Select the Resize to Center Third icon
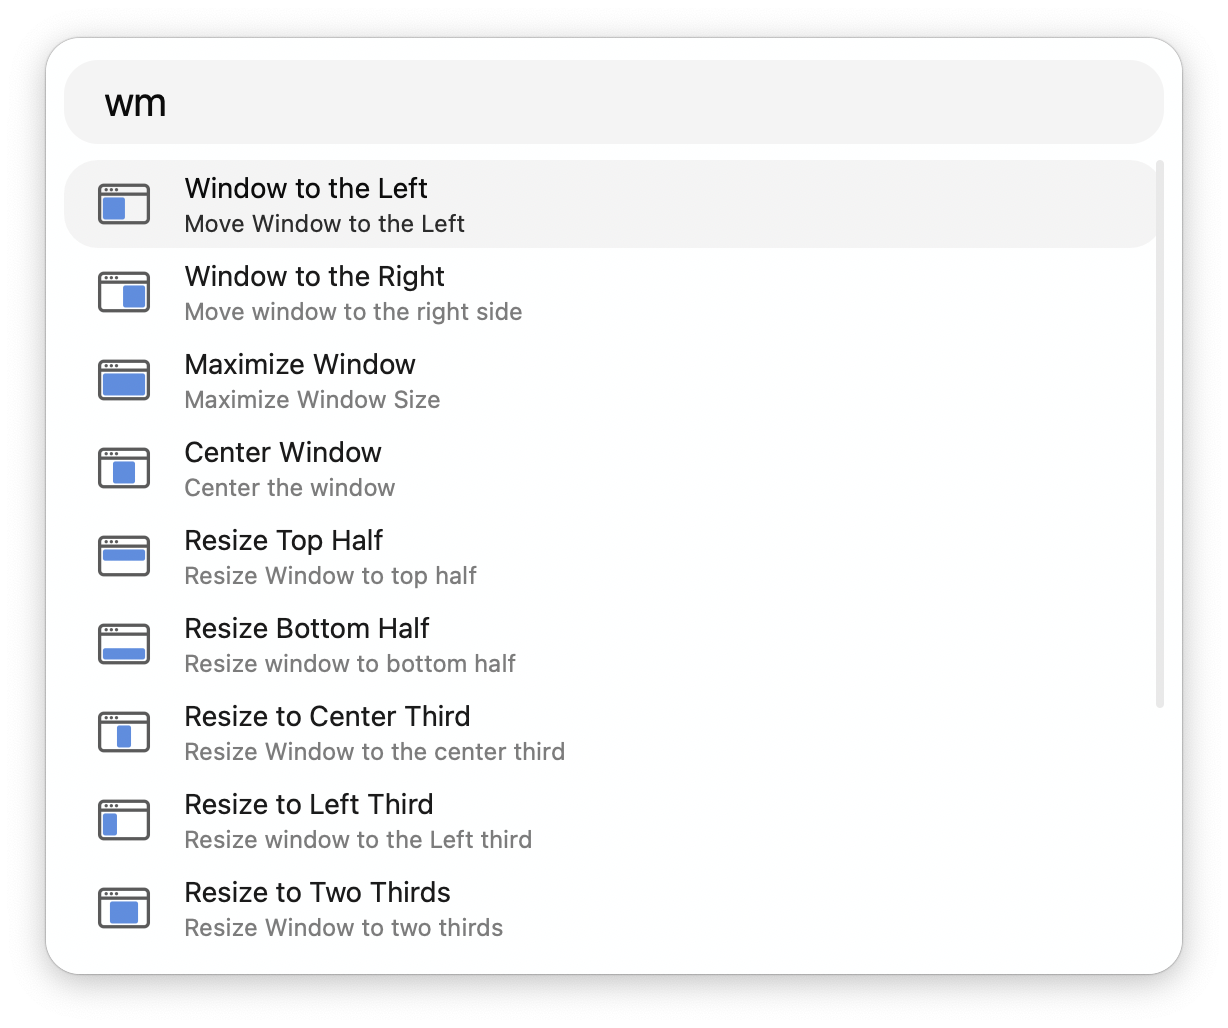 [124, 732]
